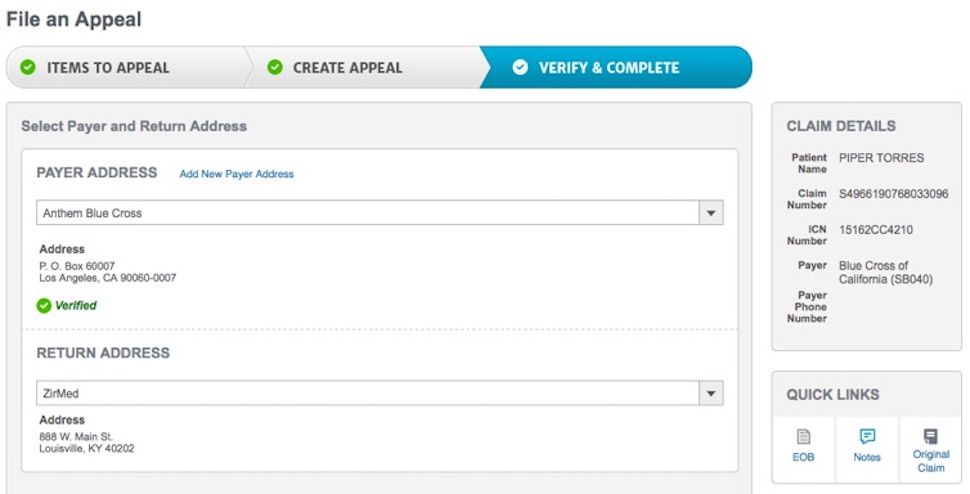970x494 pixels.
Task: Open the ZirMed return address combo box
Action: 368,394
